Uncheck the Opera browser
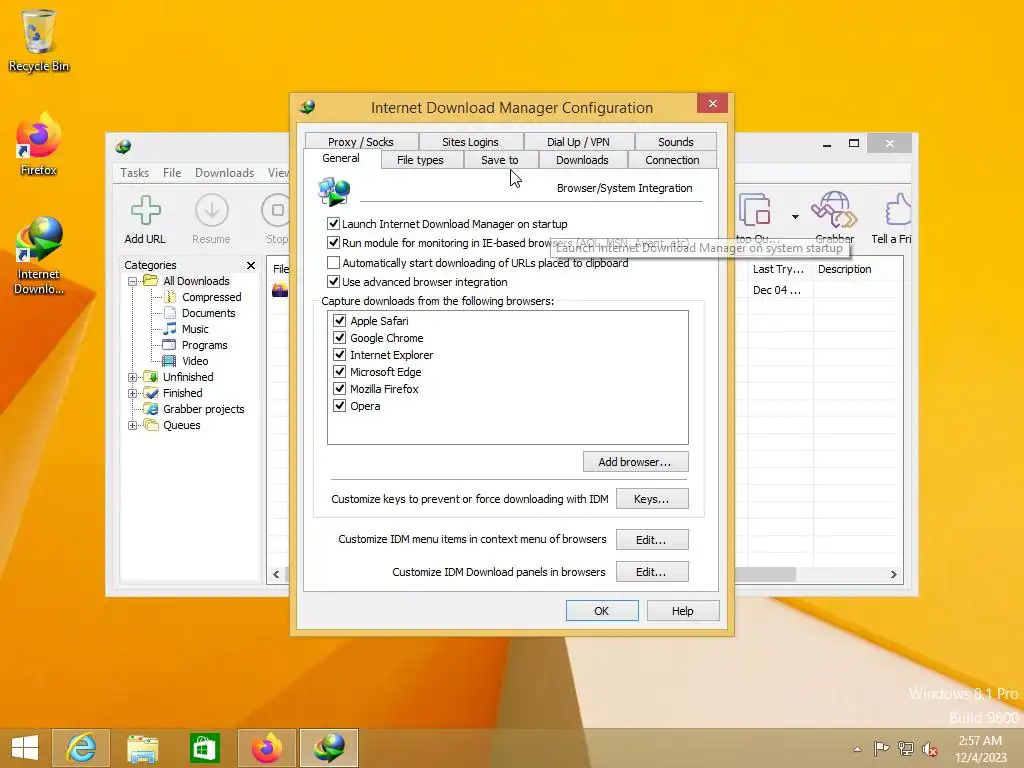Image resolution: width=1024 pixels, height=768 pixels. coord(340,406)
